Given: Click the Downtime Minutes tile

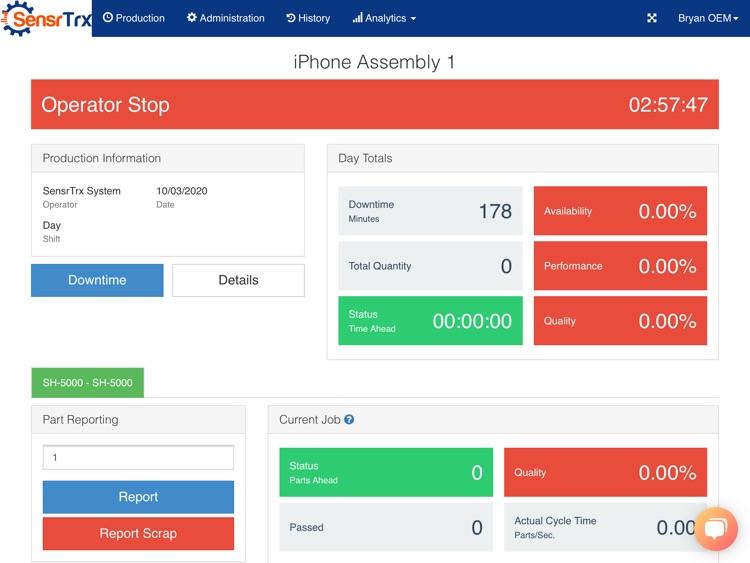Looking at the screenshot, I should click(430, 211).
